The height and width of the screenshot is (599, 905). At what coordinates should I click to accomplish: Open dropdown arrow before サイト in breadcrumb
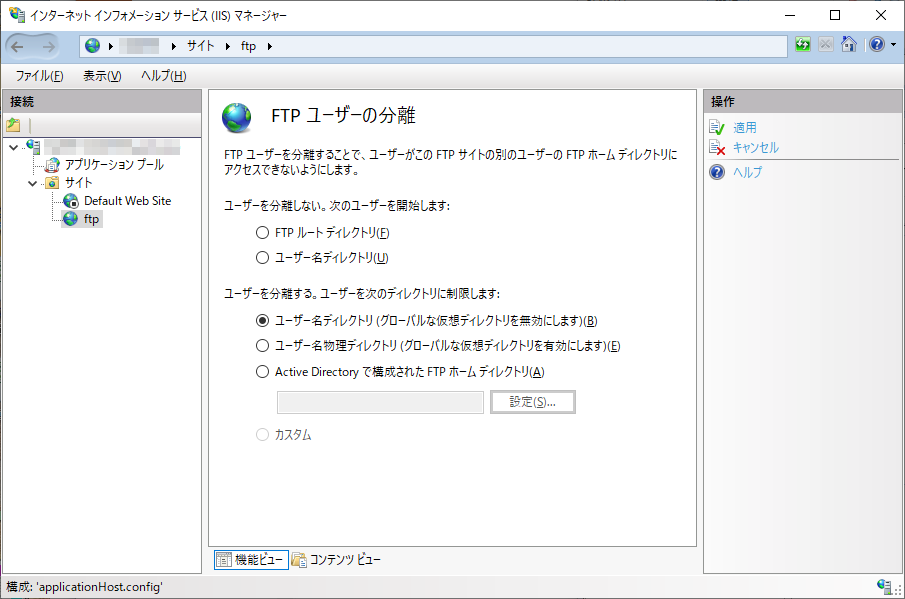[x=173, y=46]
